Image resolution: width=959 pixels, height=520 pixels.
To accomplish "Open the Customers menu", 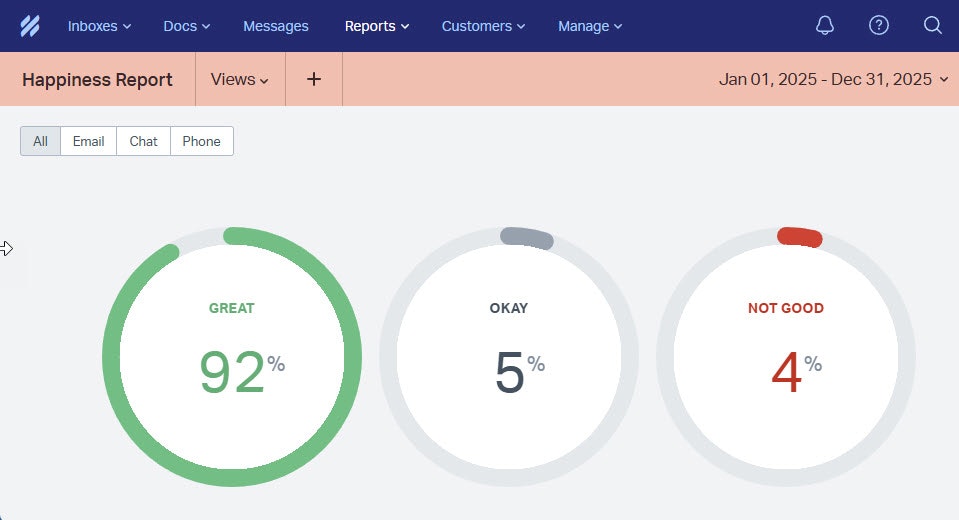I will [483, 26].
